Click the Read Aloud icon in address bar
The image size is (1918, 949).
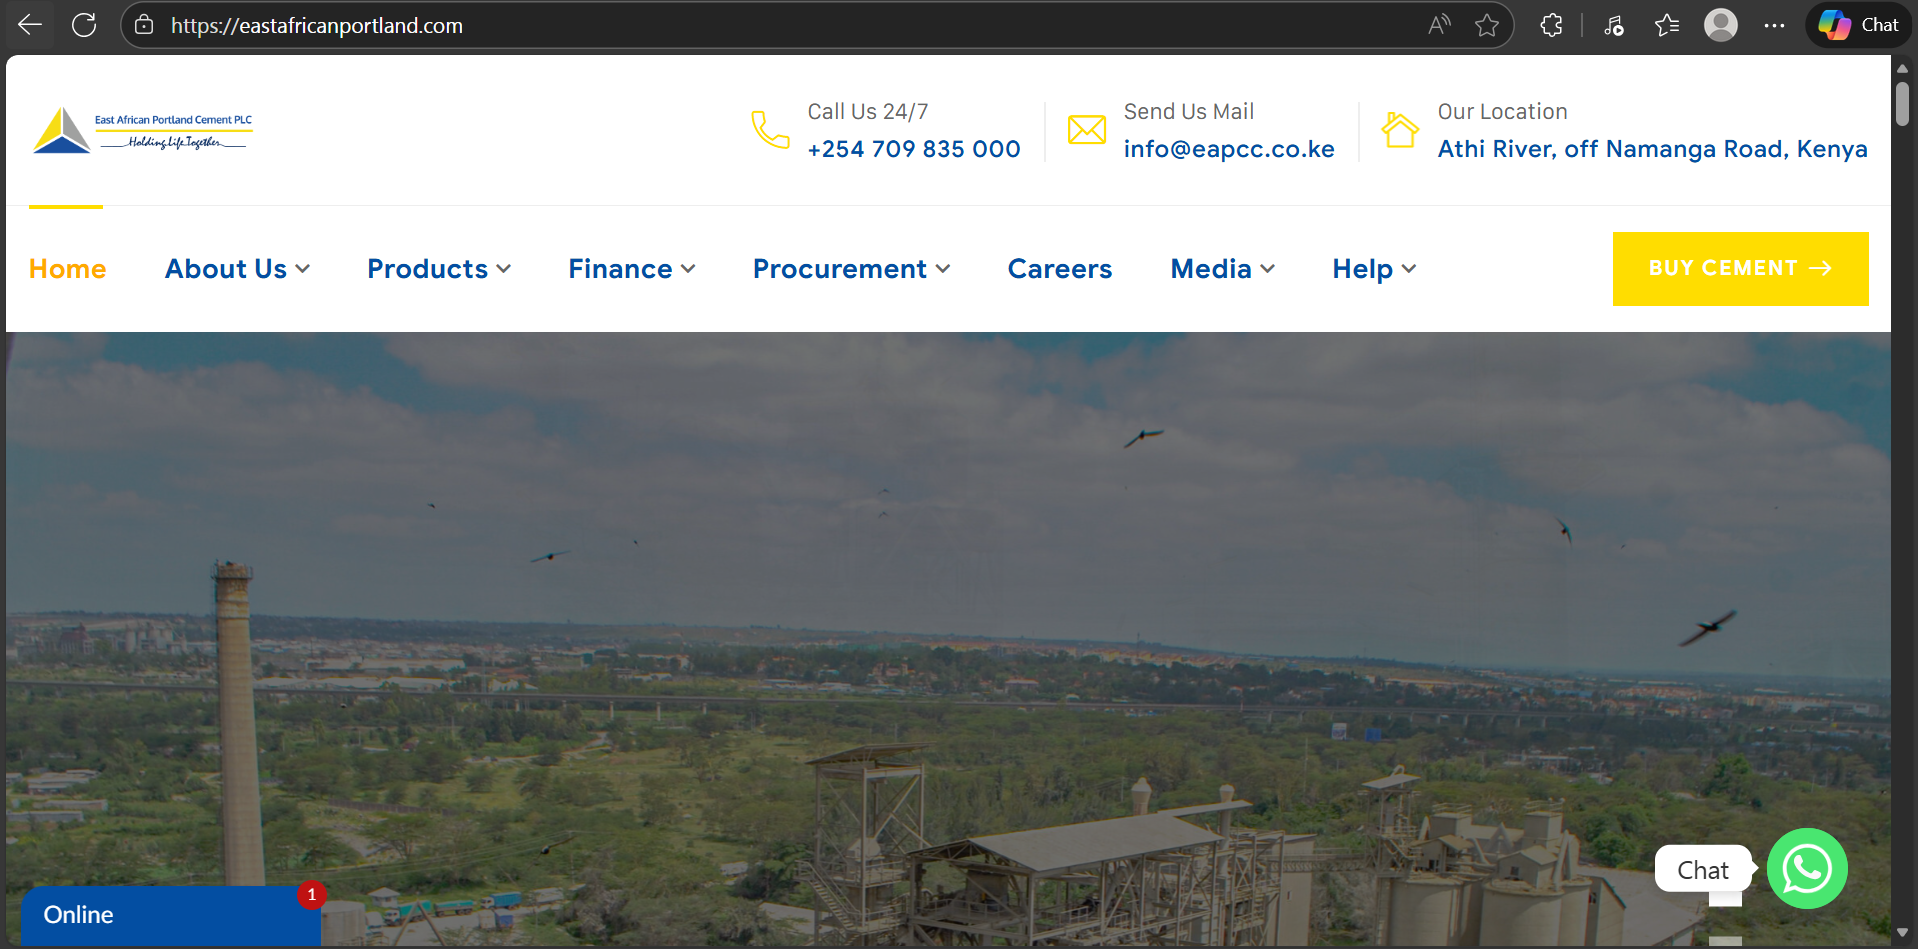[x=1439, y=25]
